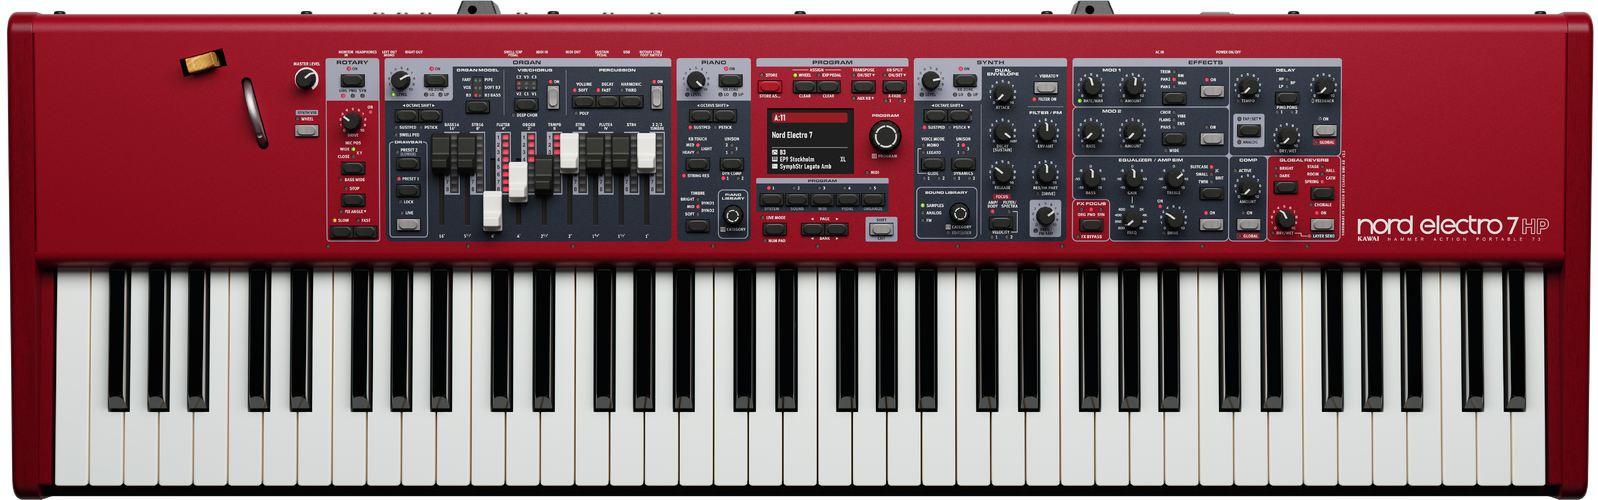Screen dimensions: 1598x500
Task: Push the Piano KB Touch button
Action: pyautogui.click(x=697, y=164)
